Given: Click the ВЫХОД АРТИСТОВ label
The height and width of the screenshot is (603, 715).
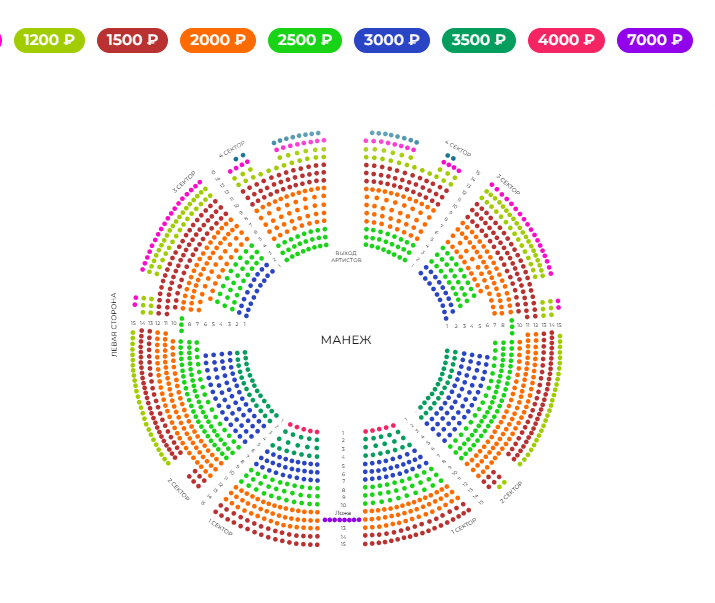Looking at the screenshot, I should (346, 256).
